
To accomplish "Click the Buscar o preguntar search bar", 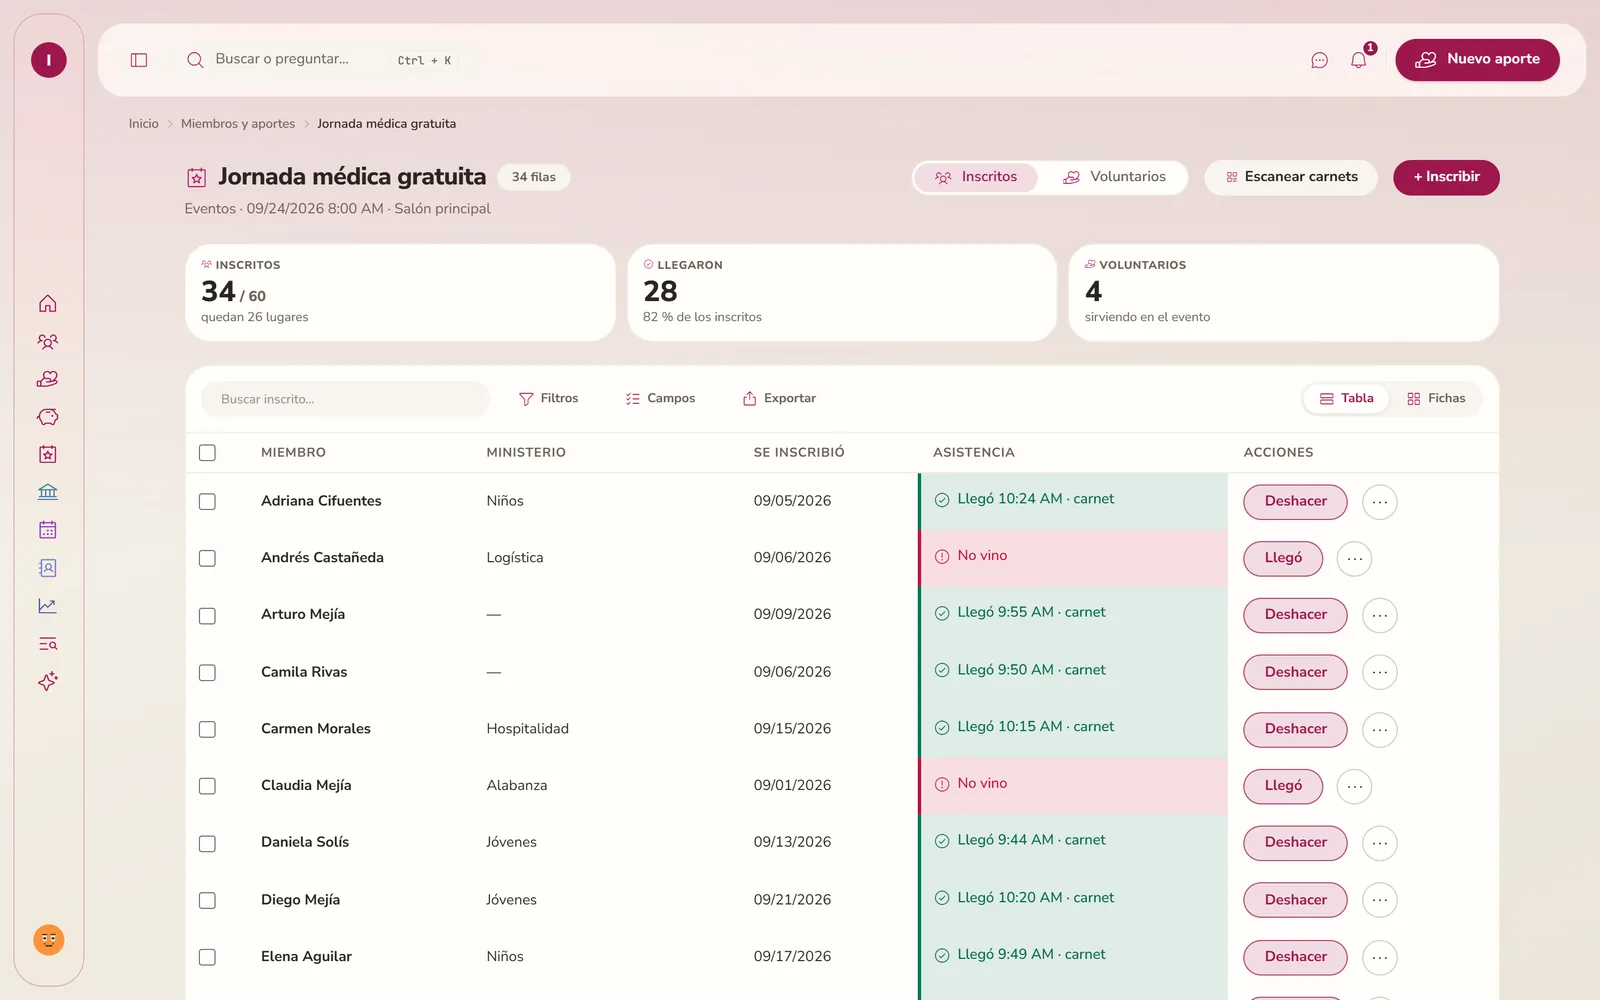I will point(320,60).
